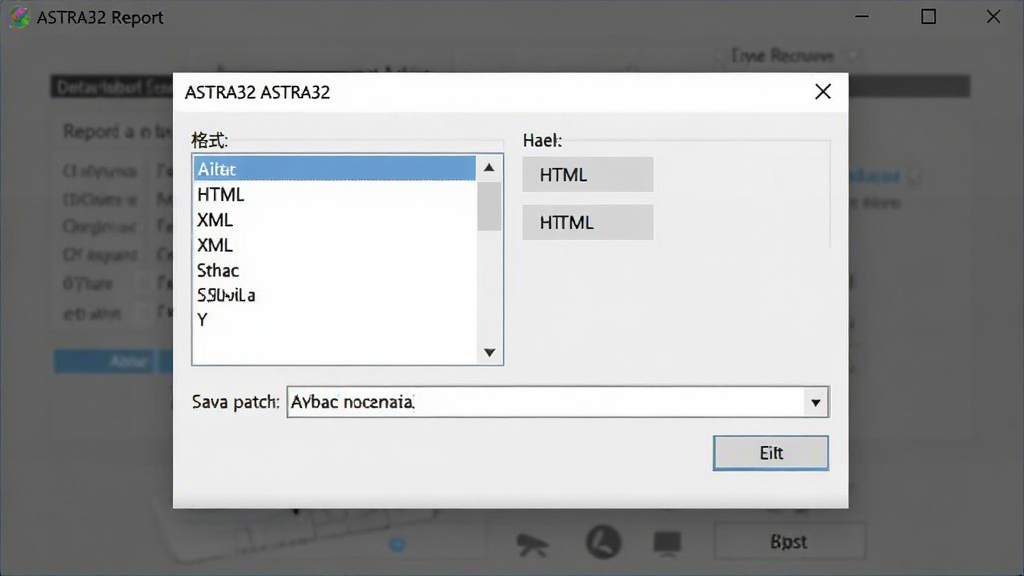This screenshot has height=576, width=1024.
Task: Click the telescope-like icon in background window
Action: click(532, 545)
